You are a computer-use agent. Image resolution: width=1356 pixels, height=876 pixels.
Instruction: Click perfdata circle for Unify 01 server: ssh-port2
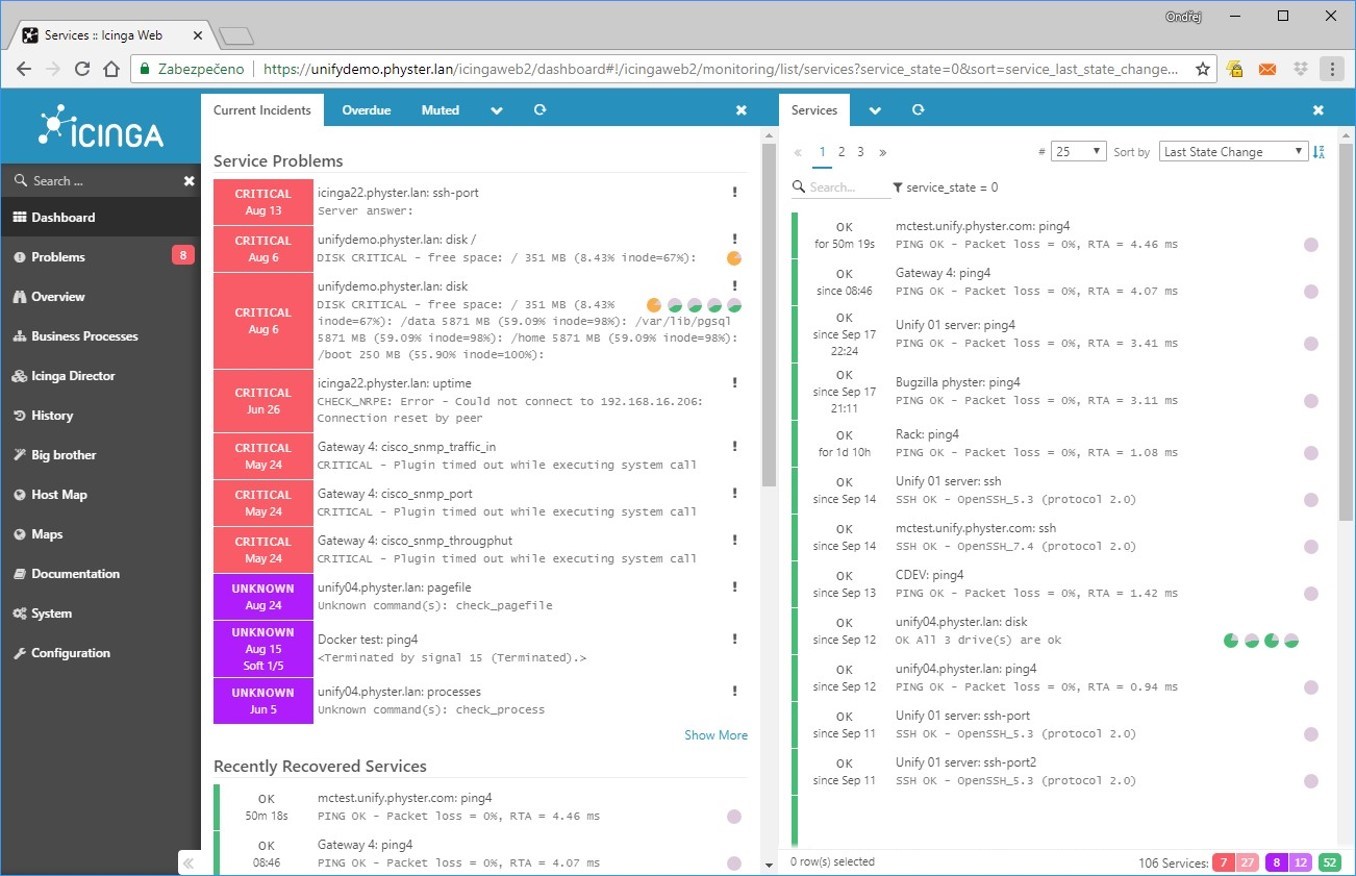[1311, 781]
